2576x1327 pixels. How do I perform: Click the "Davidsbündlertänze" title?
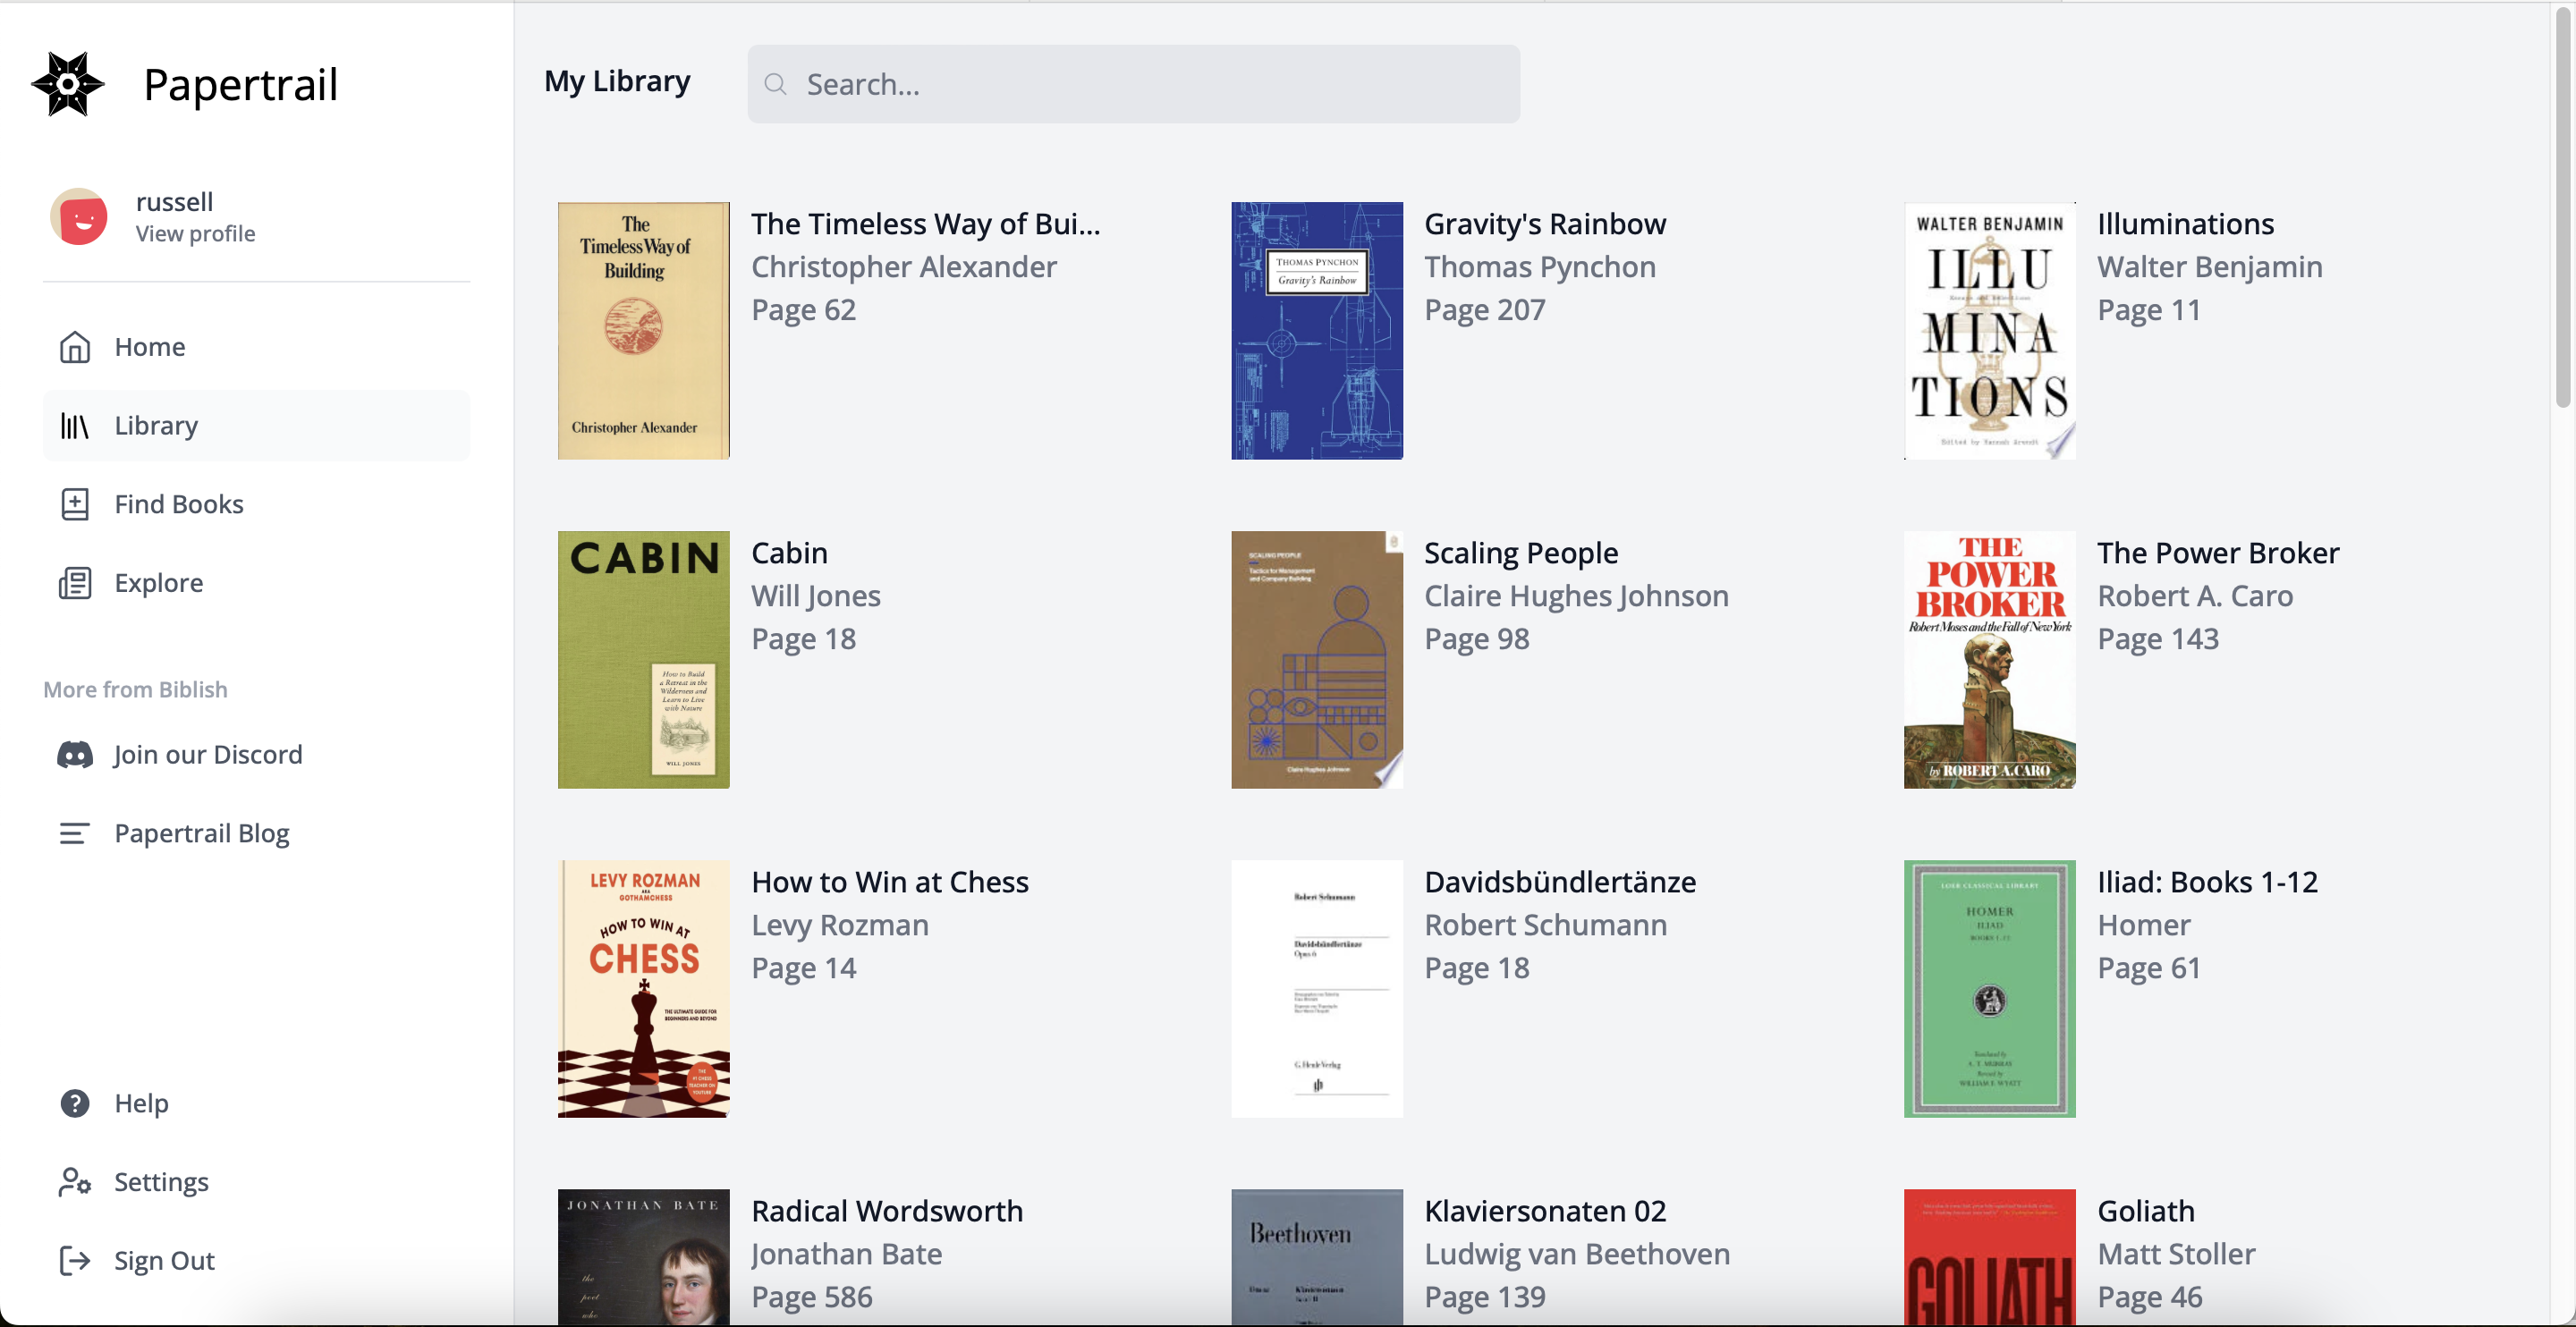coord(1560,882)
